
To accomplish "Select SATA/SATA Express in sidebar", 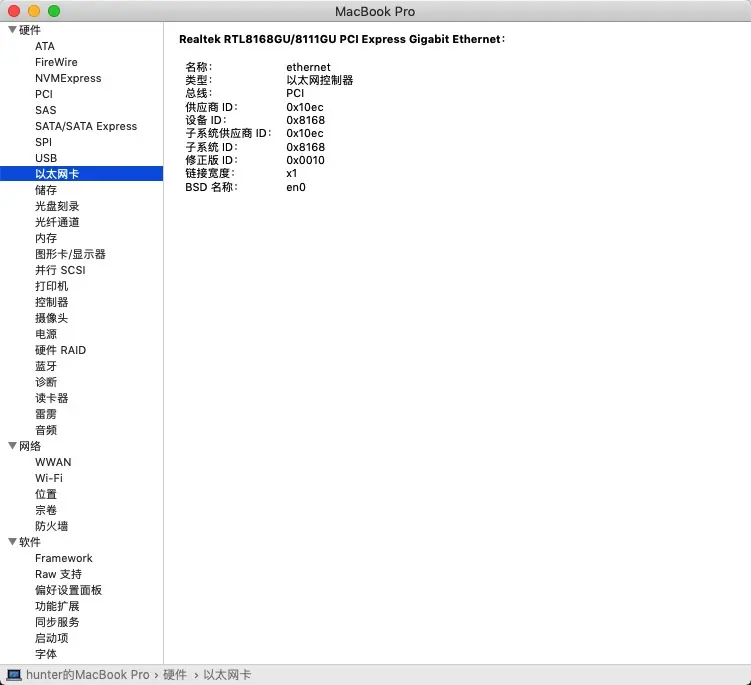I will pos(86,126).
